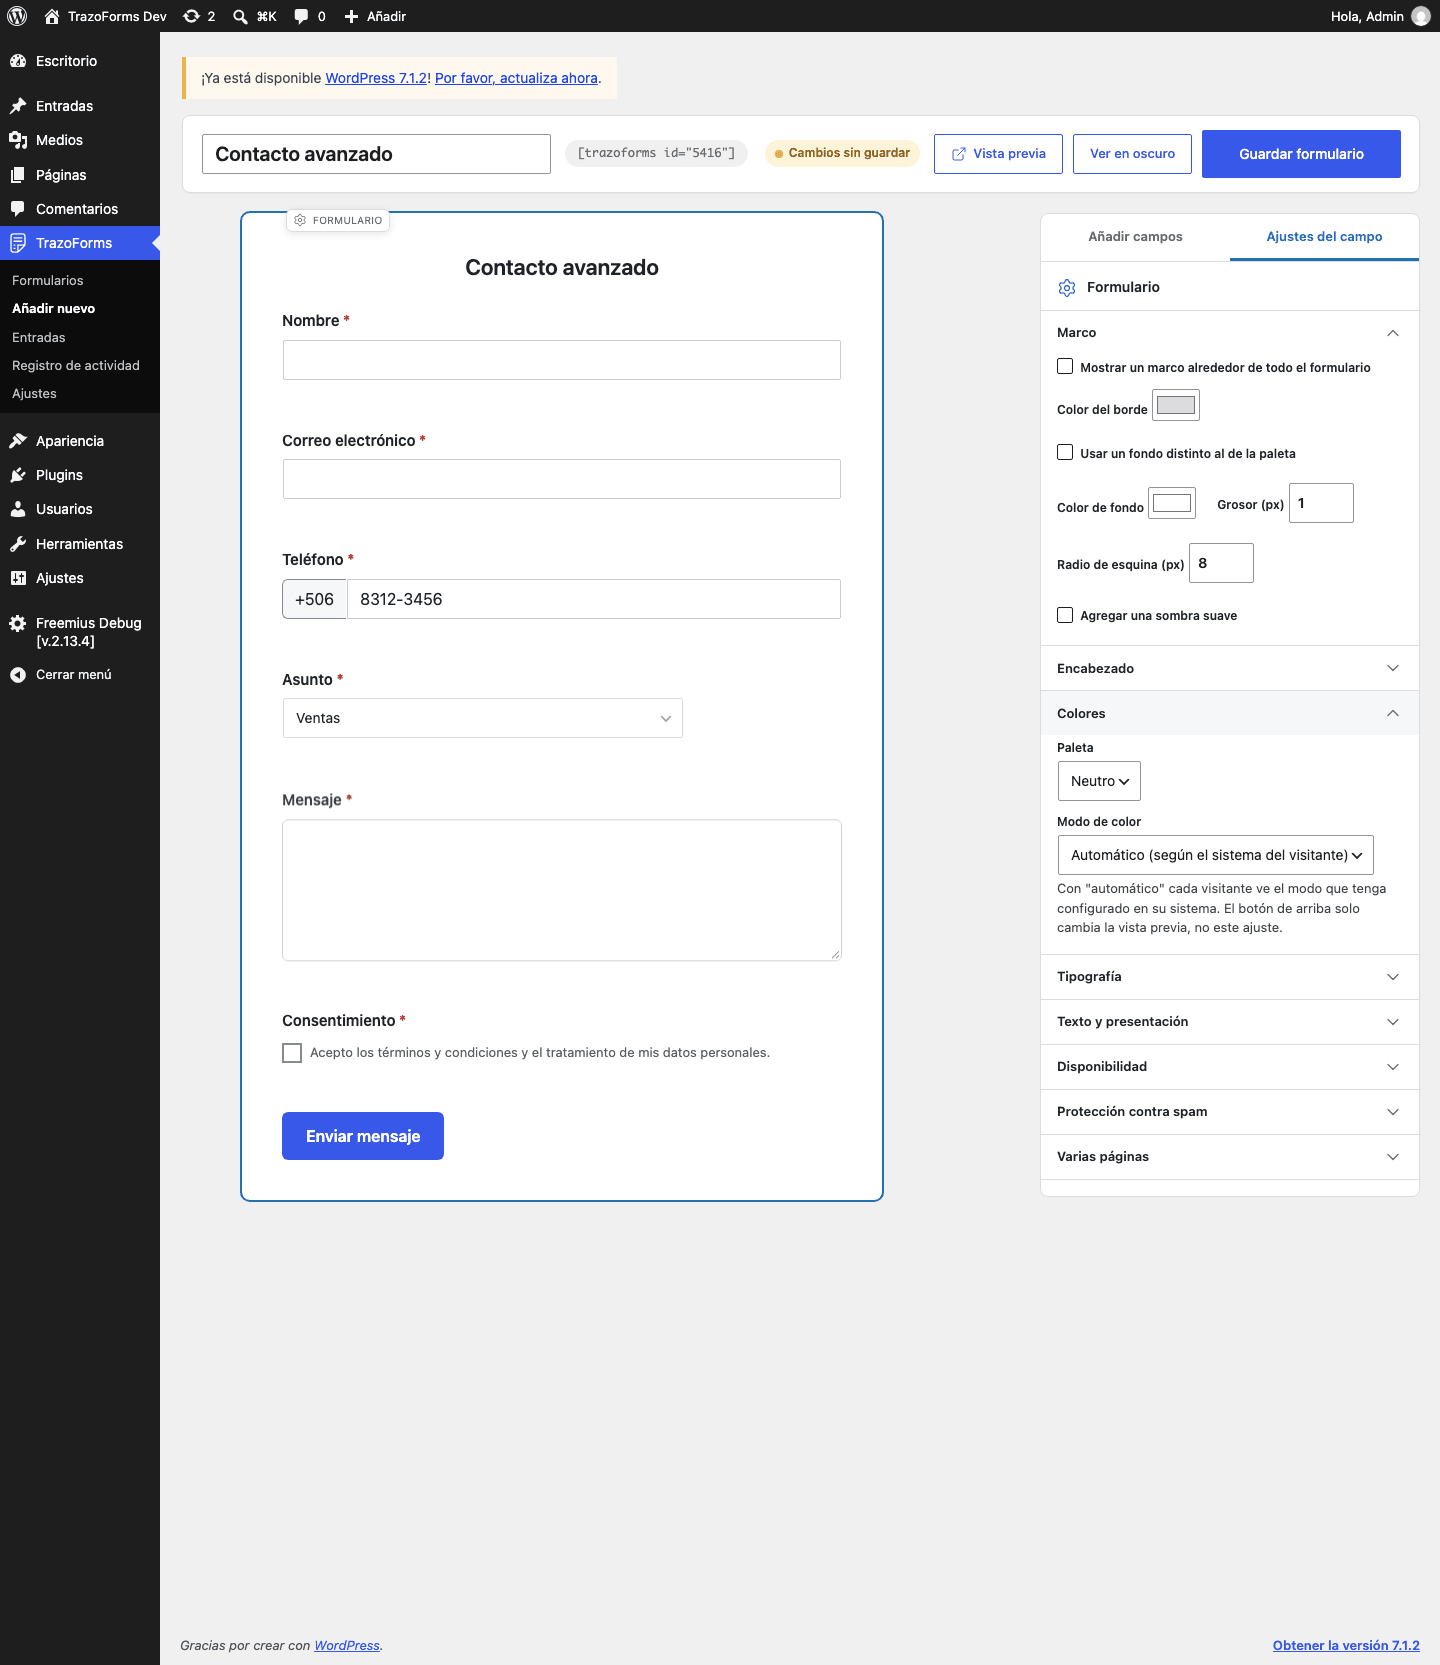Enable showing a frame around the form

1065,367
